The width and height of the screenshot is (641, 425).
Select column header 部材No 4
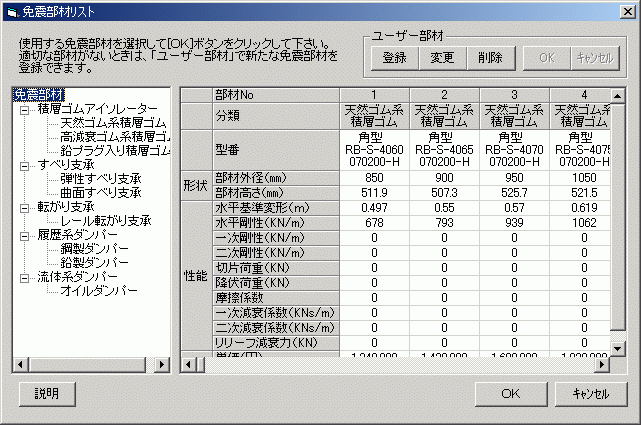[580, 95]
